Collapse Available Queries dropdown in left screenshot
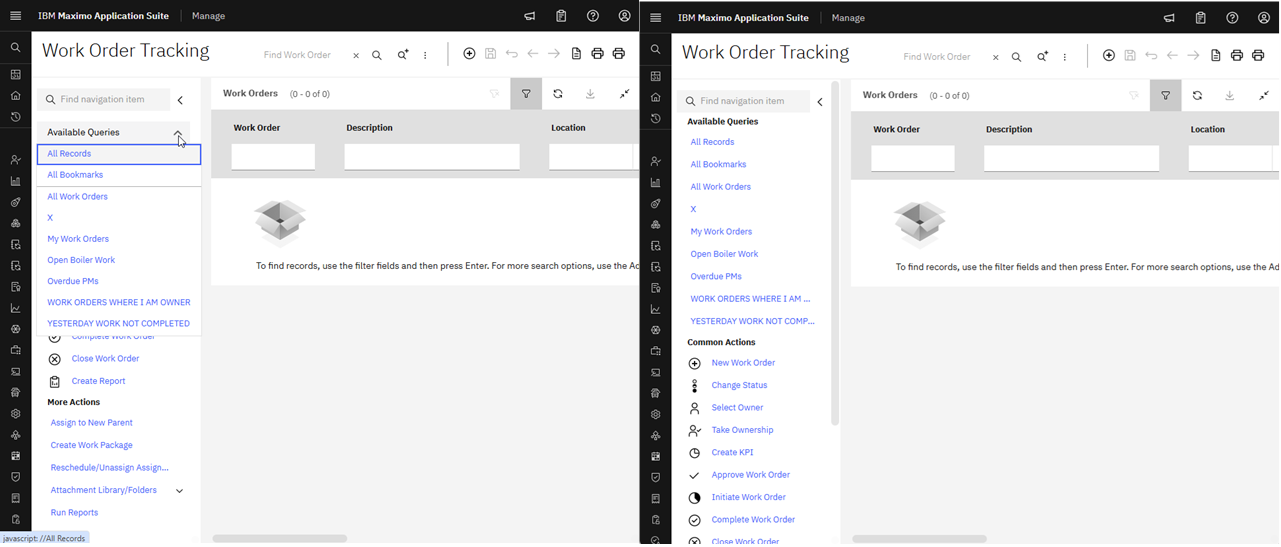 pyautogui.click(x=178, y=132)
